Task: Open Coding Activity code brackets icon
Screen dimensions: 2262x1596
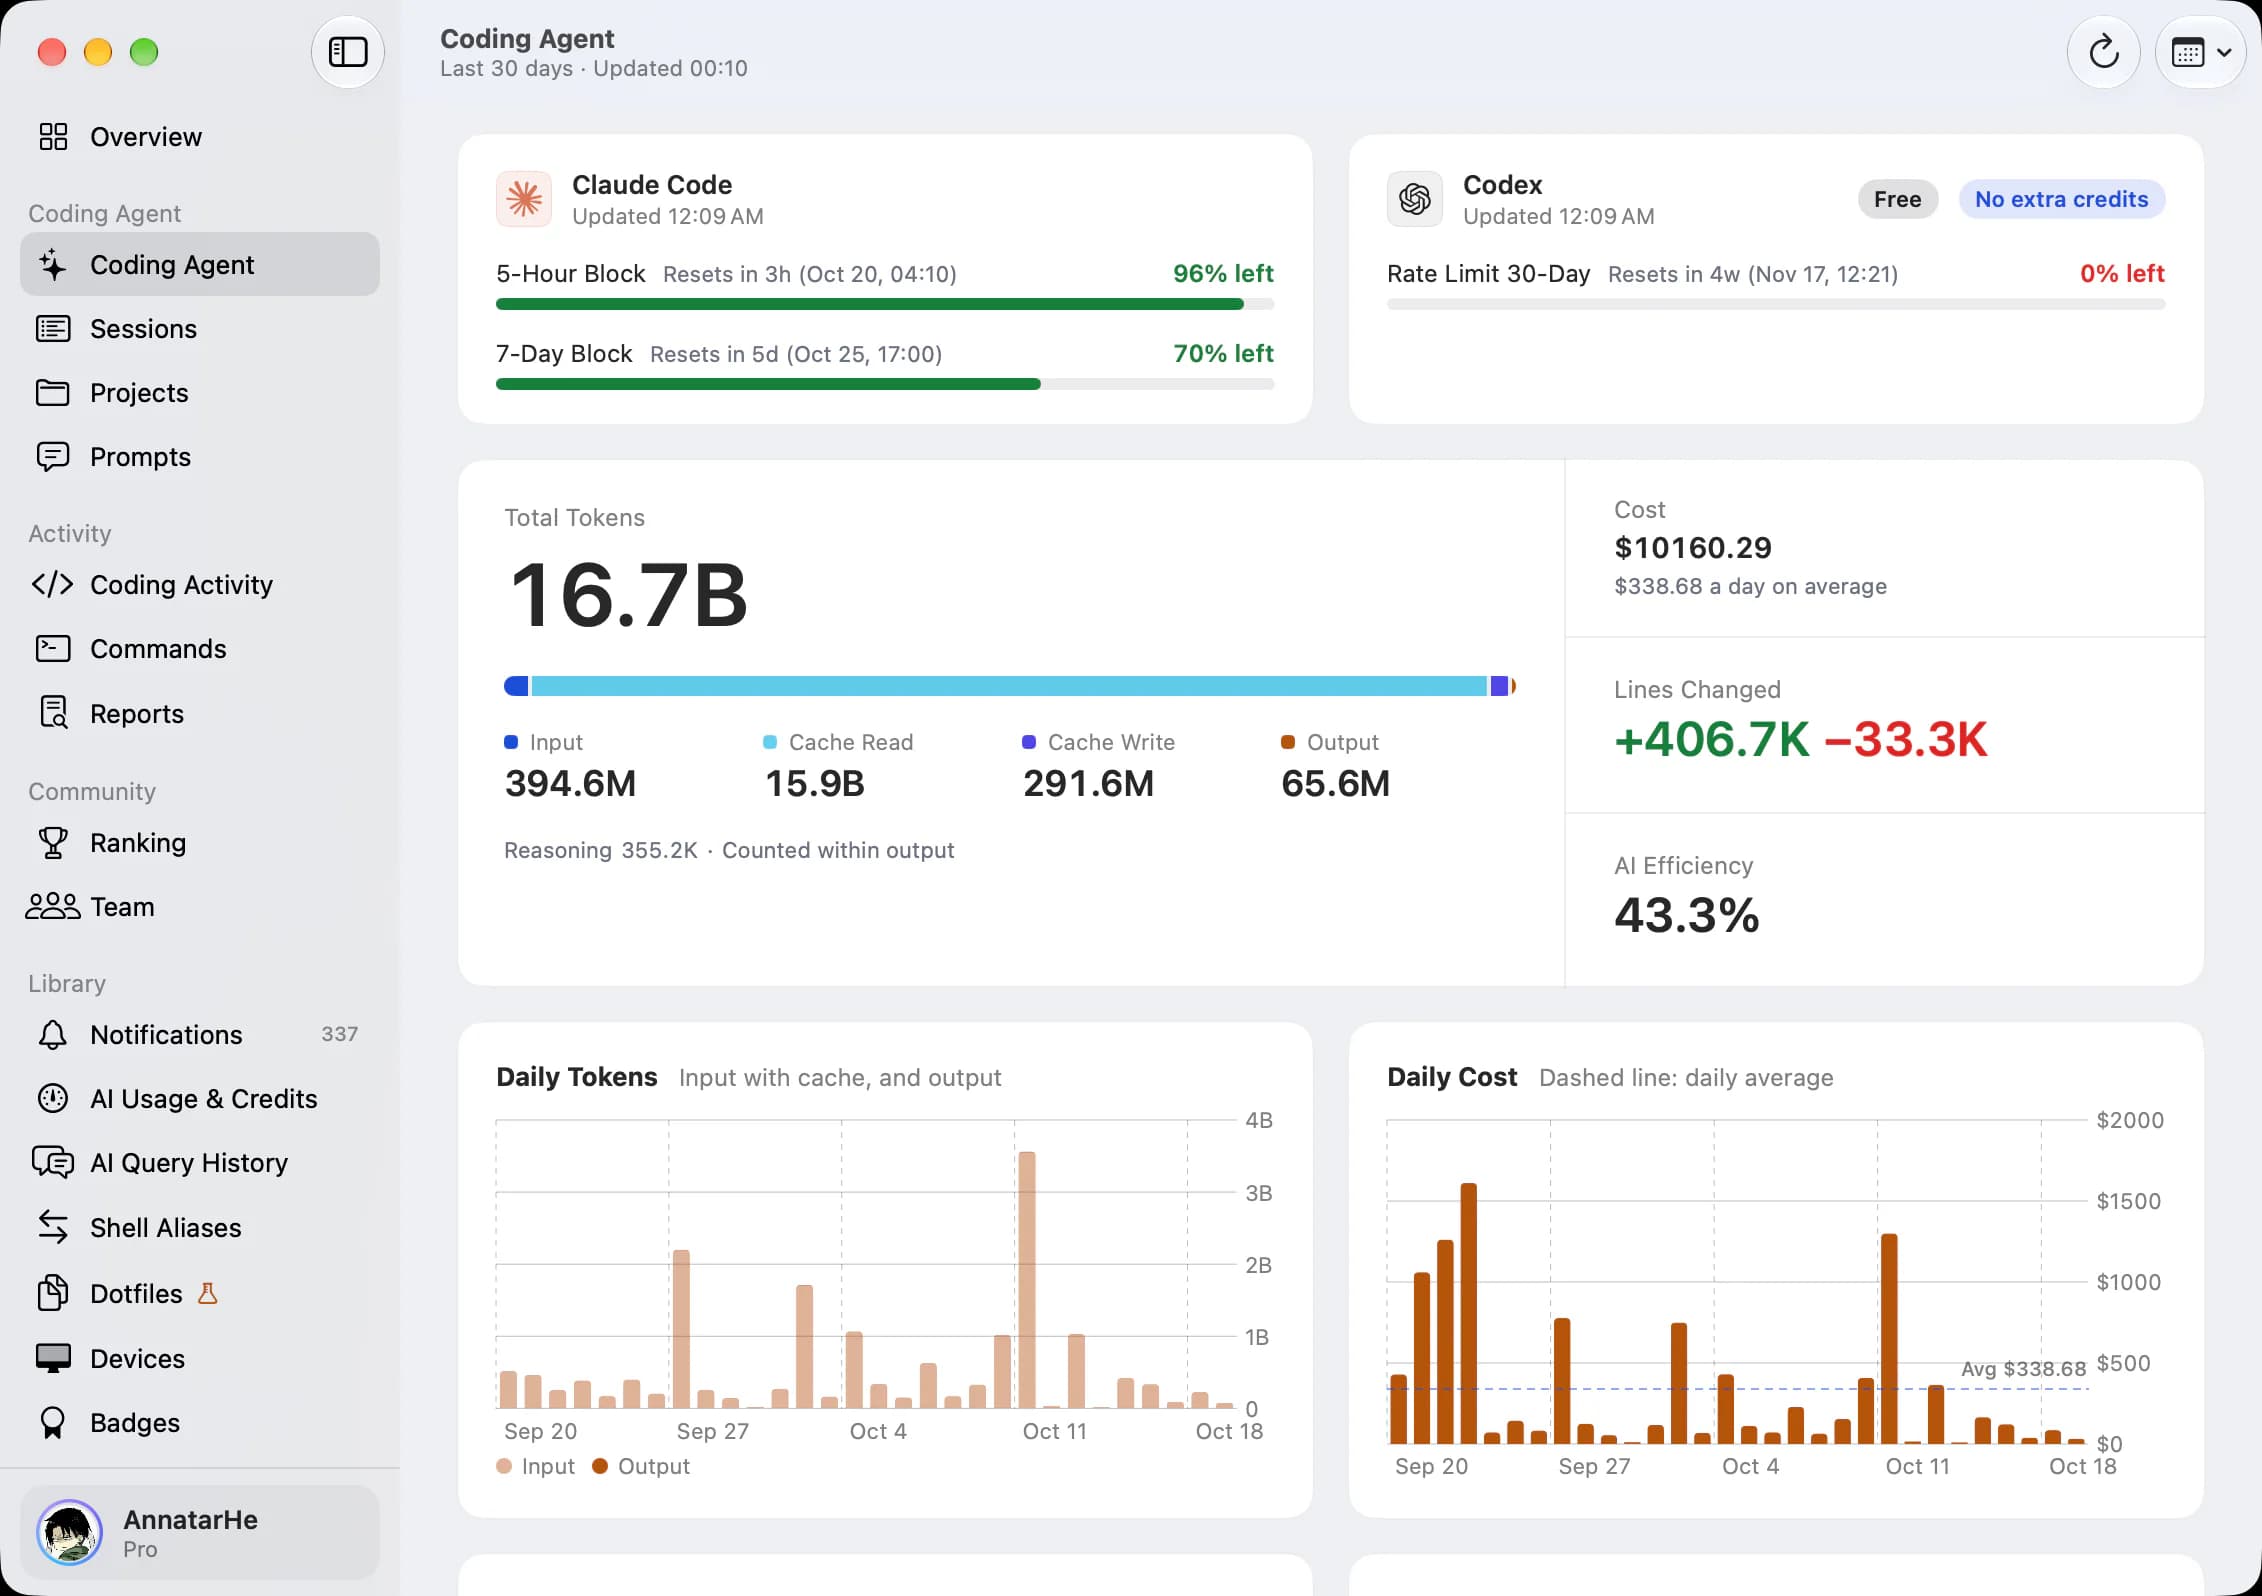Action: pyautogui.click(x=53, y=584)
